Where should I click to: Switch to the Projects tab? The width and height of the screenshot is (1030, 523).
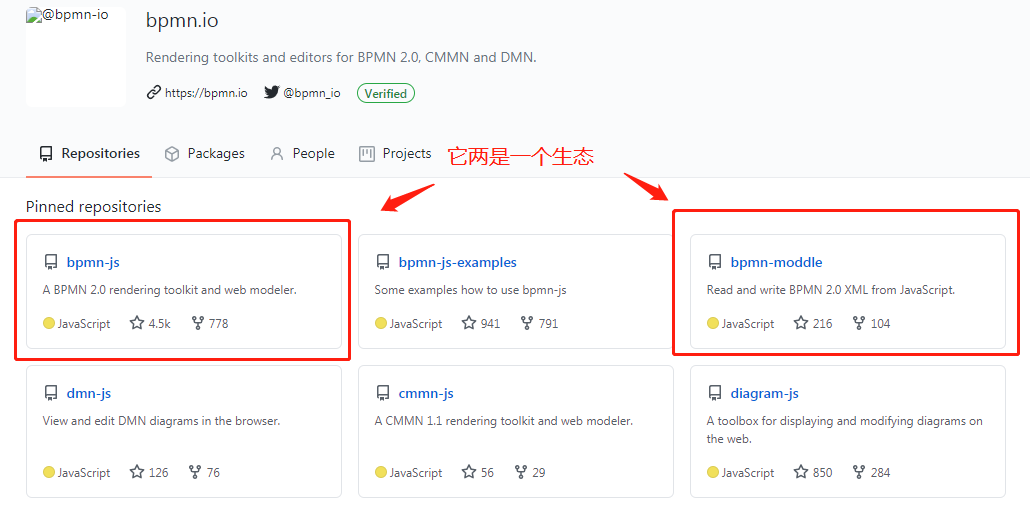point(395,154)
